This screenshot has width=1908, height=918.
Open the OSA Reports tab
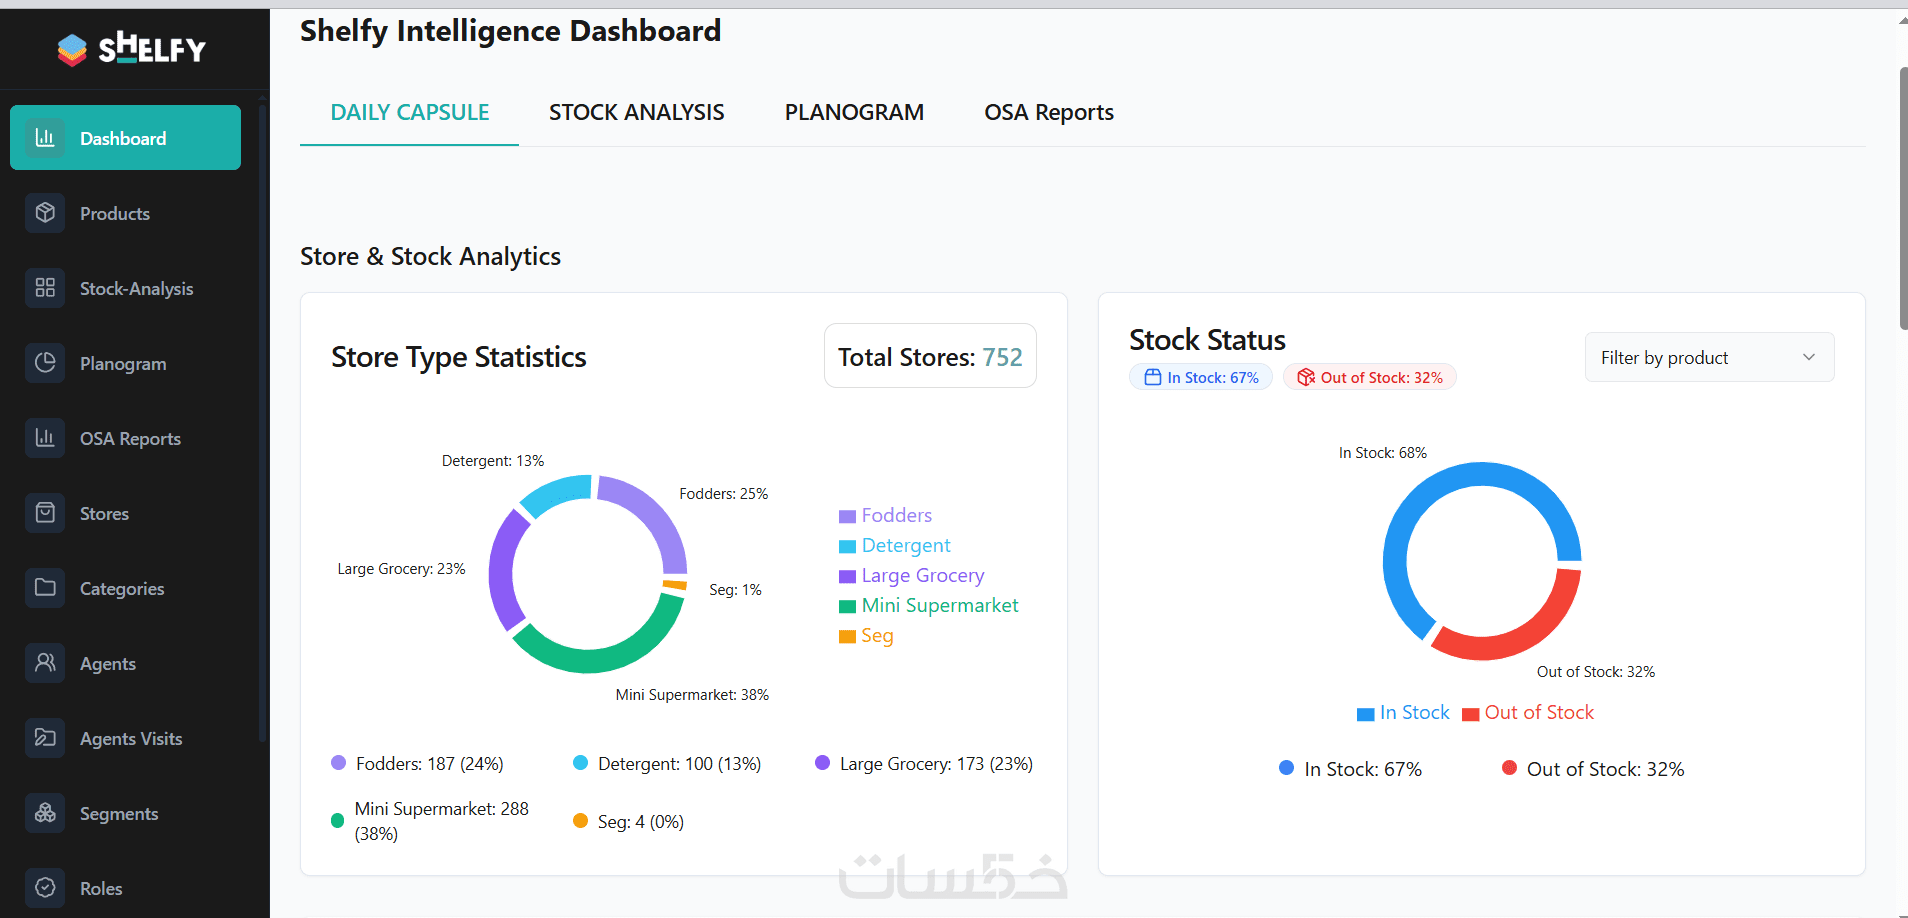pyautogui.click(x=1049, y=112)
